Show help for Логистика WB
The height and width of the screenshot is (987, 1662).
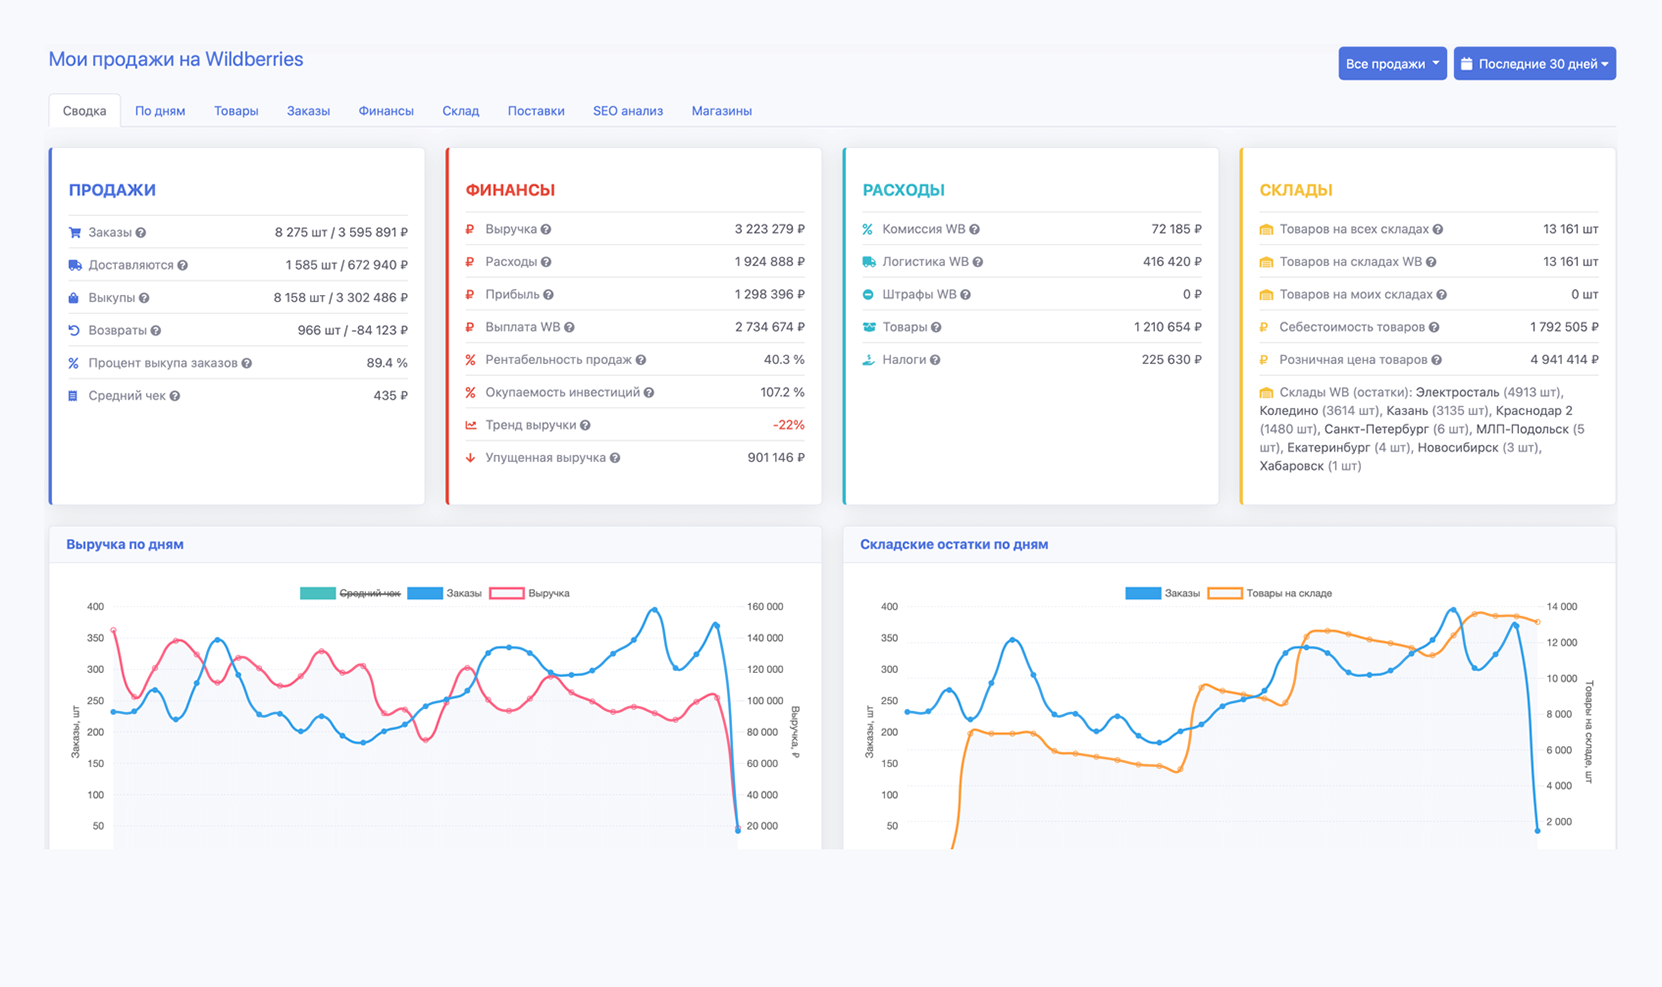[x=978, y=262]
